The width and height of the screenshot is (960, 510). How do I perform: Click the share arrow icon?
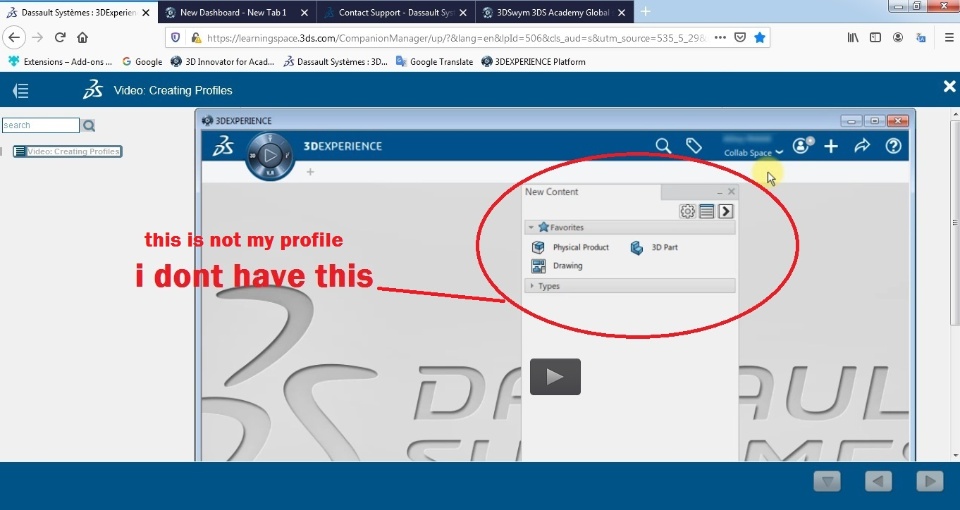pyautogui.click(x=862, y=146)
